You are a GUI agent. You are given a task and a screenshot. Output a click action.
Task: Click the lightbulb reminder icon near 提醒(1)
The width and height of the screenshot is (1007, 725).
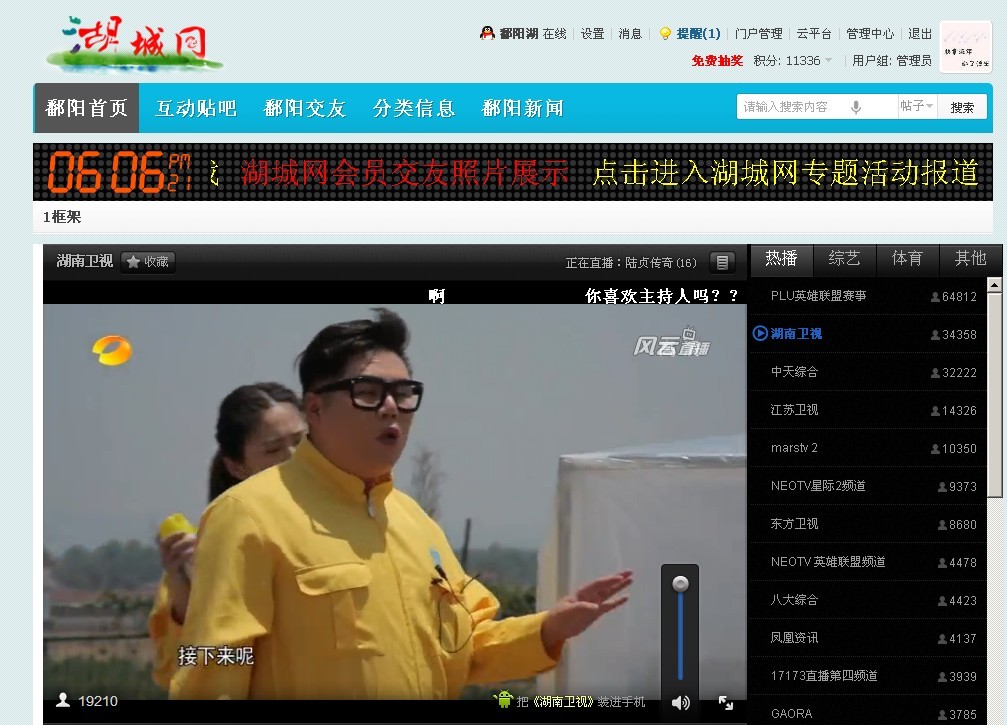click(664, 33)
